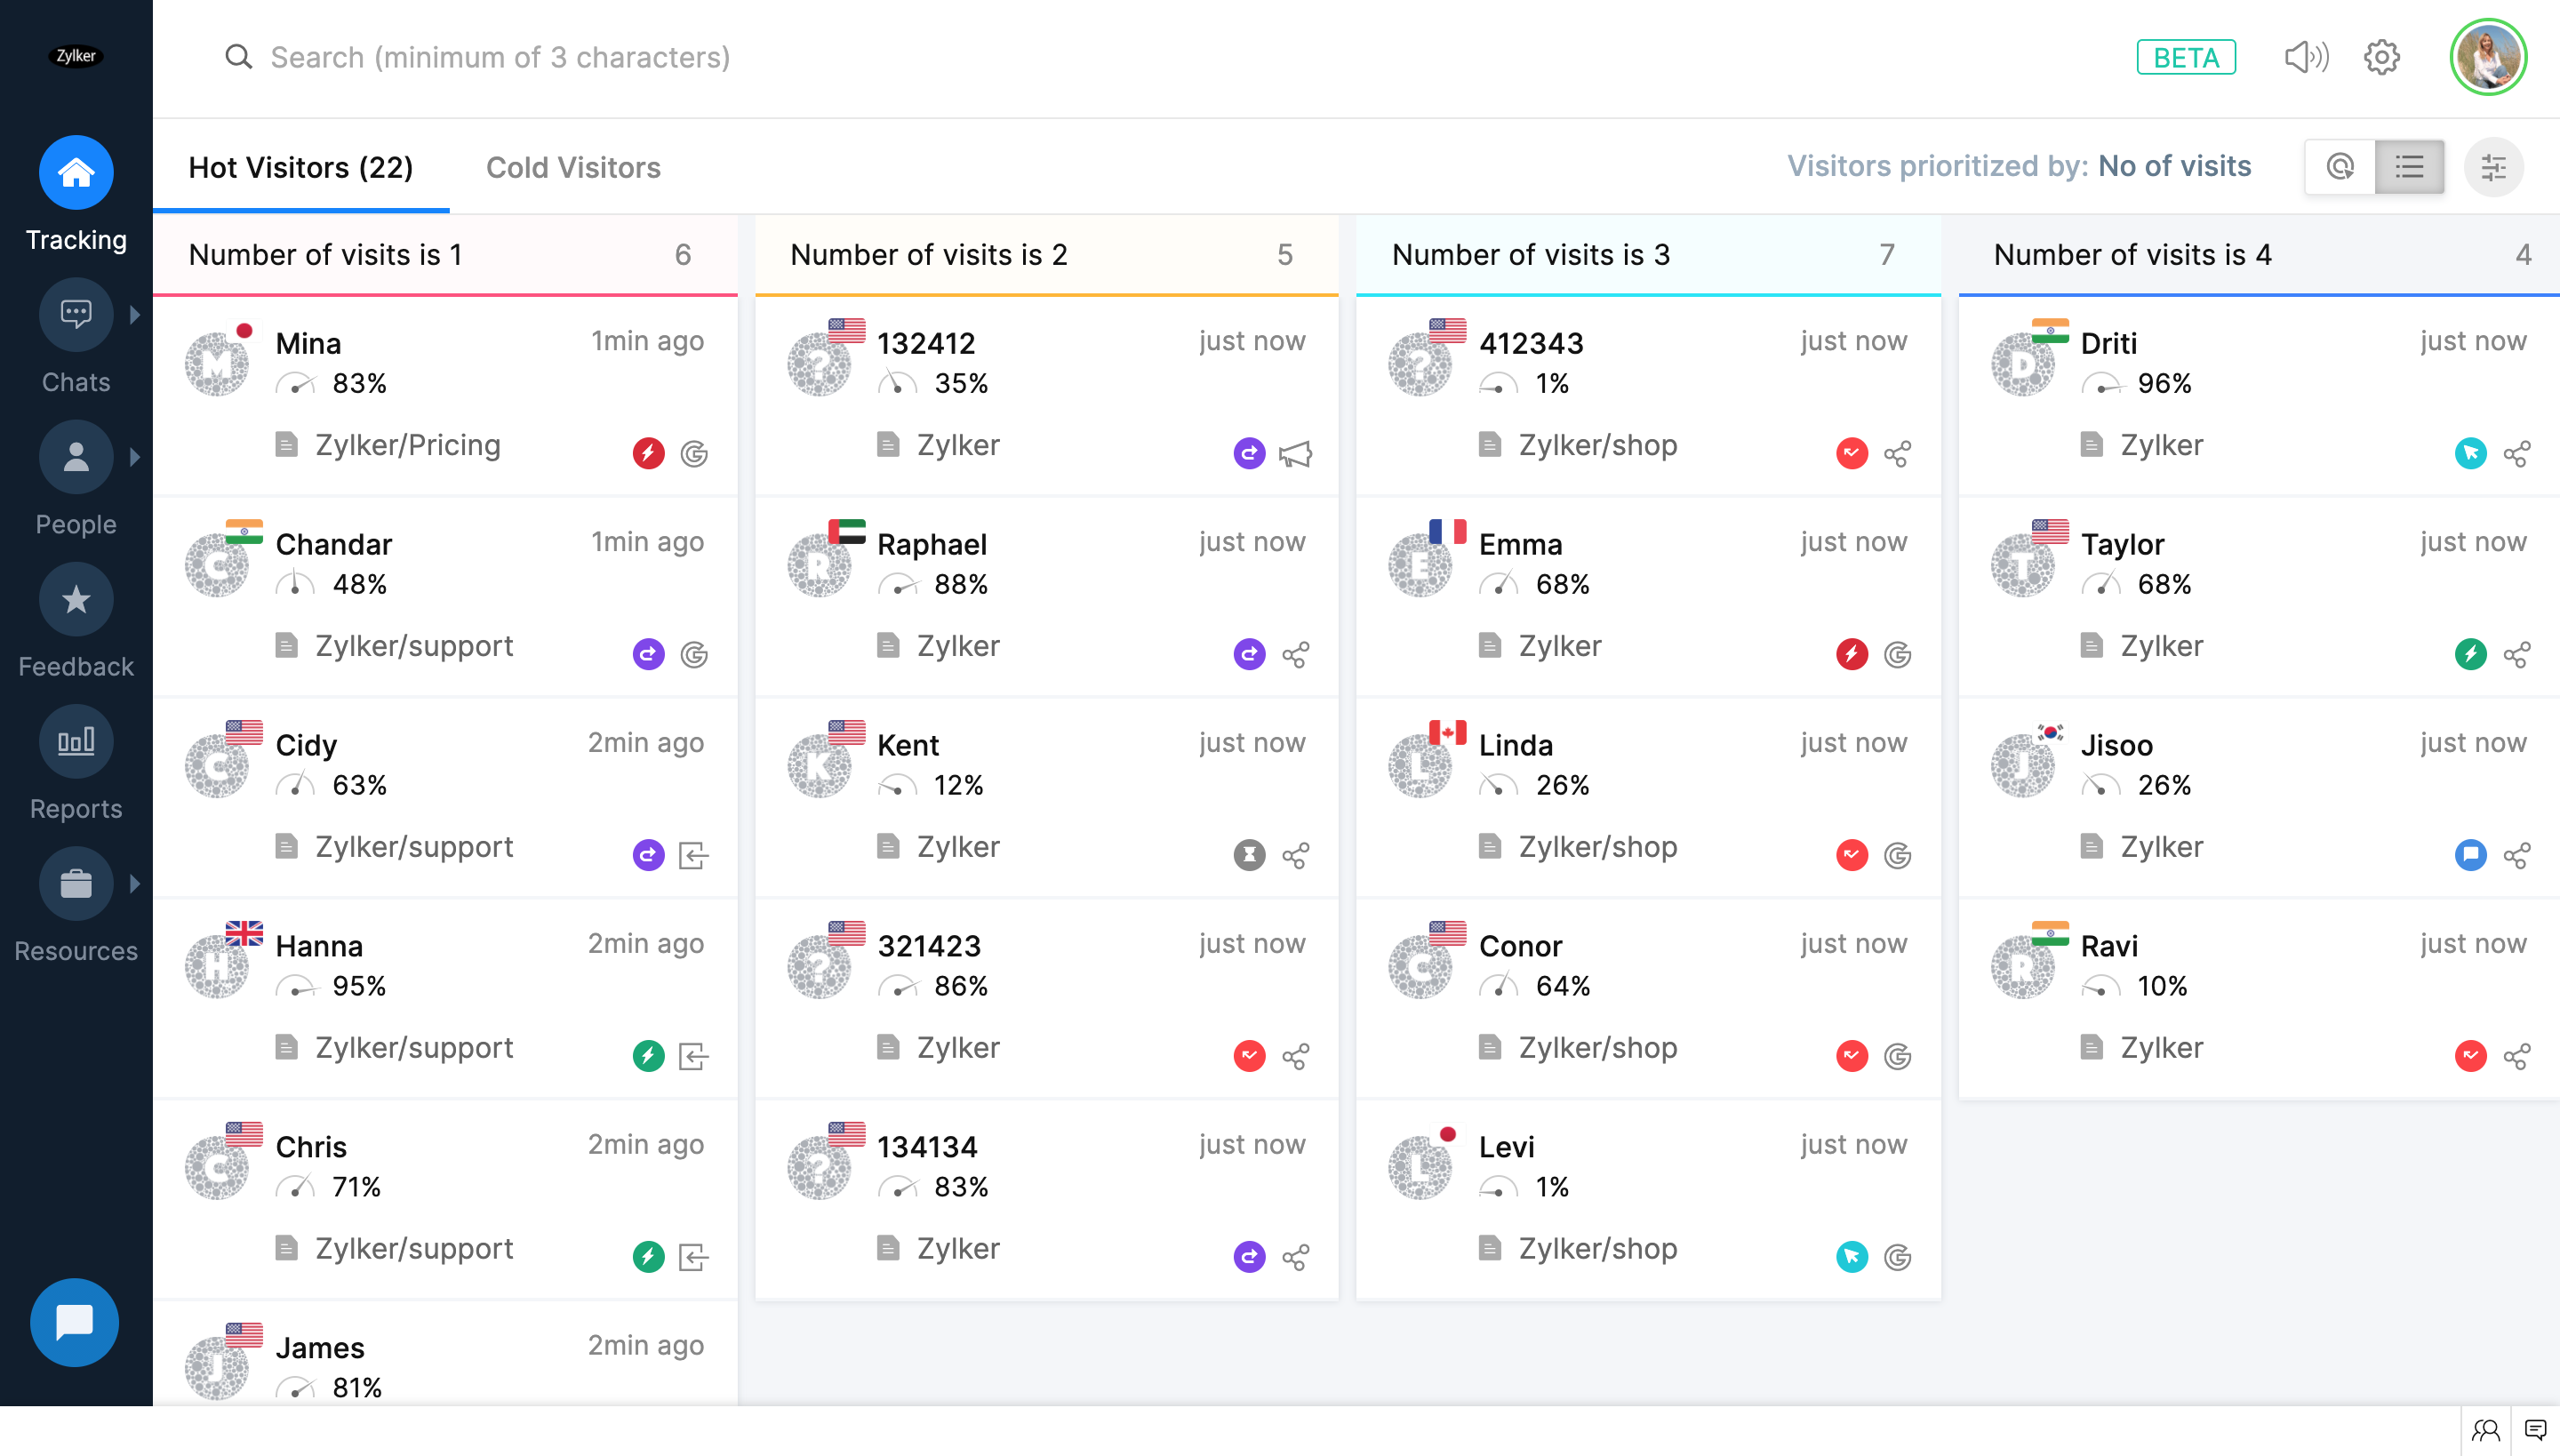Image resolution: width=2560 pixels, height=1456 pixels.
Task: Click the search input field
Action: 500,57
